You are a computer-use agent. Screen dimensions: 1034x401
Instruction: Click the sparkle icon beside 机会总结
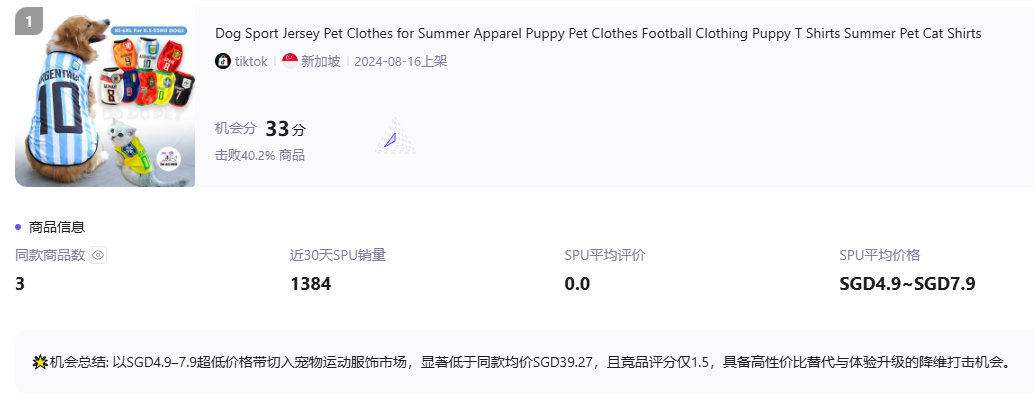pyautogui.click(x=40, y=361)
